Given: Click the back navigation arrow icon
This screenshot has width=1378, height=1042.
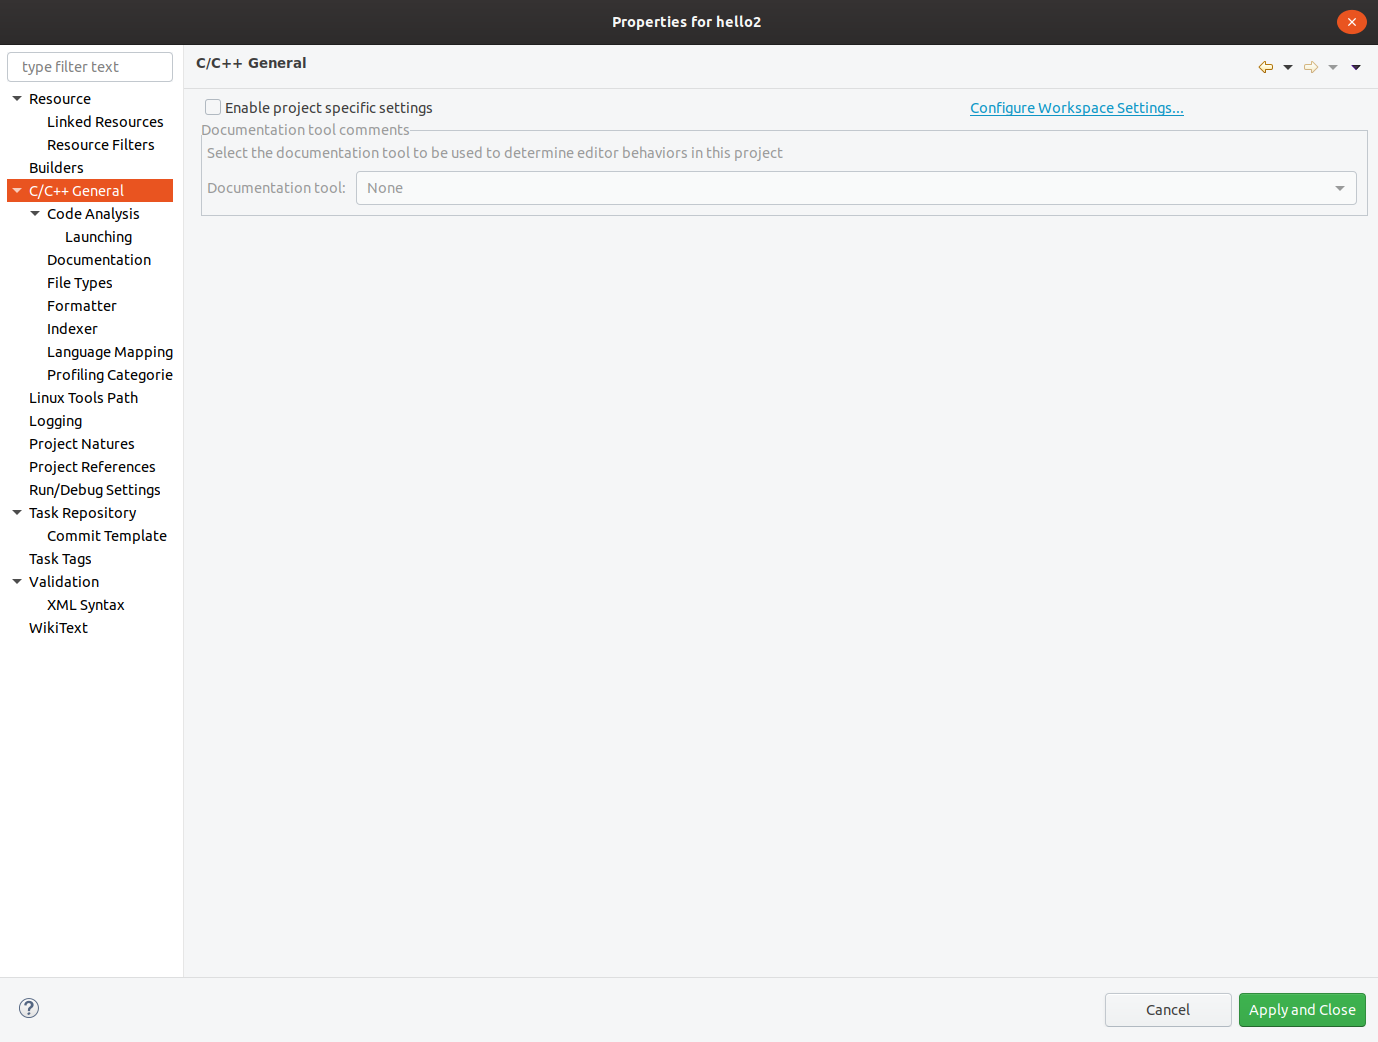Looking at the screenshot, I should 1264,67.
